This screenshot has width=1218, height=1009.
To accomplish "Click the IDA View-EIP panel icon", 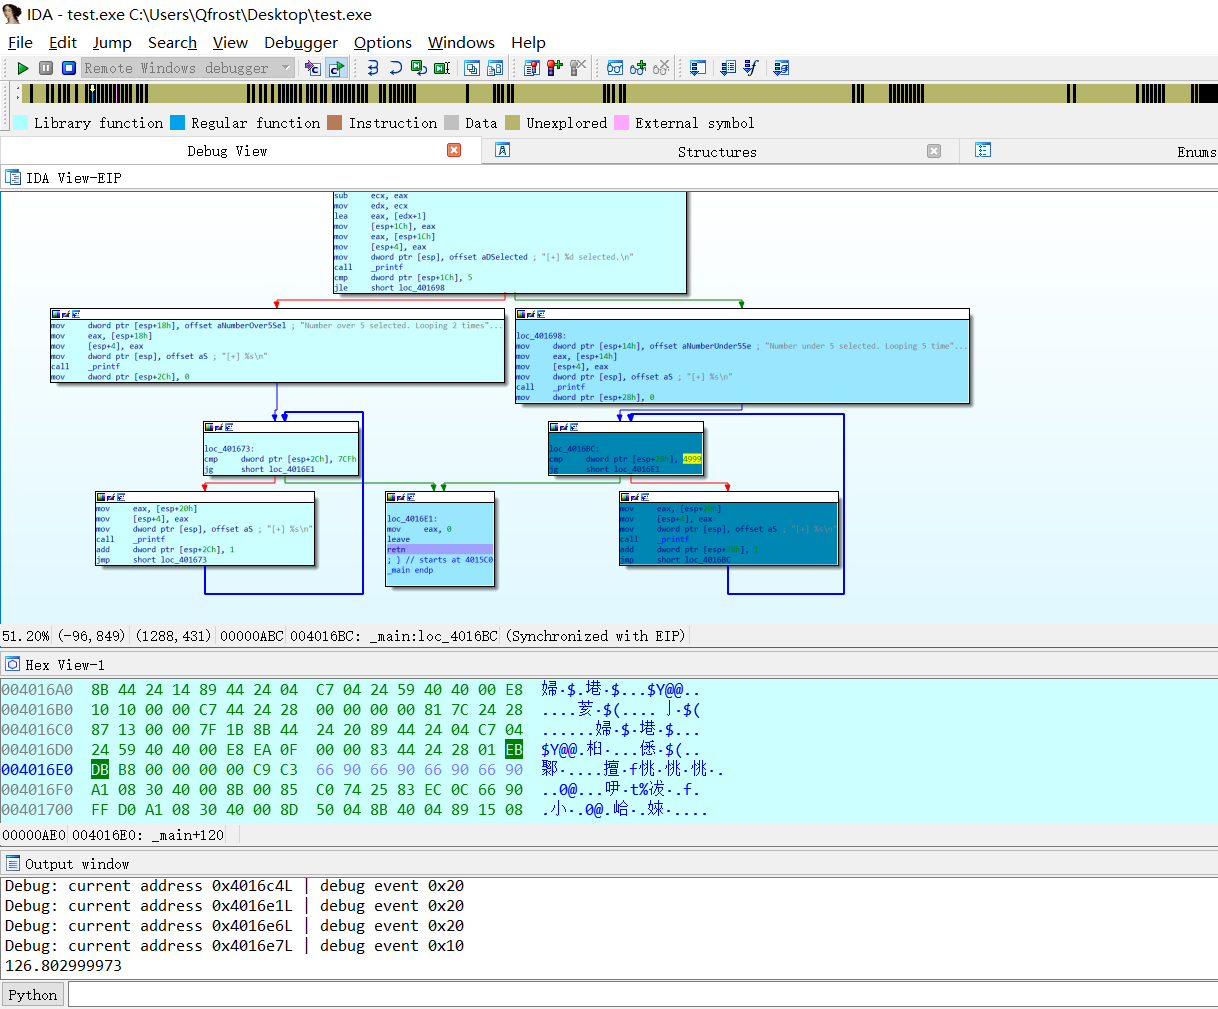I will point(13,177).
